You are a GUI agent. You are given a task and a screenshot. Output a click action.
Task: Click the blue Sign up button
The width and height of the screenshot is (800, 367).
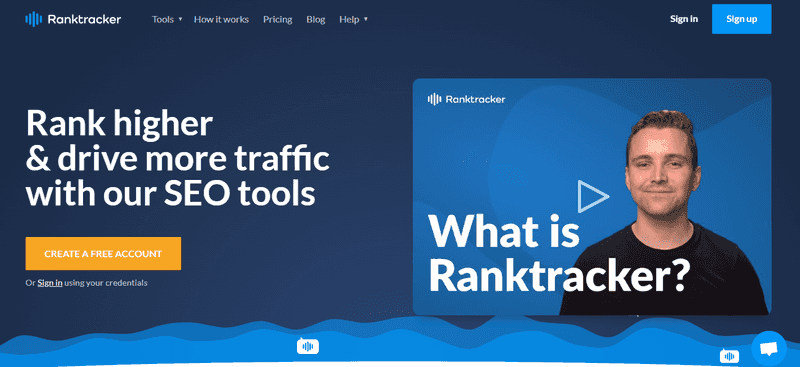[741, 19]
